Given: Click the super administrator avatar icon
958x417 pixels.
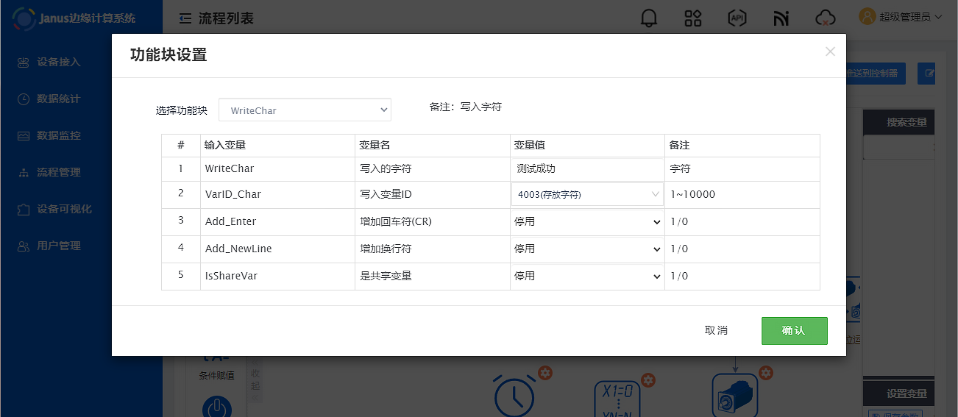Looking at the screenshot, I should pos(867,16).
